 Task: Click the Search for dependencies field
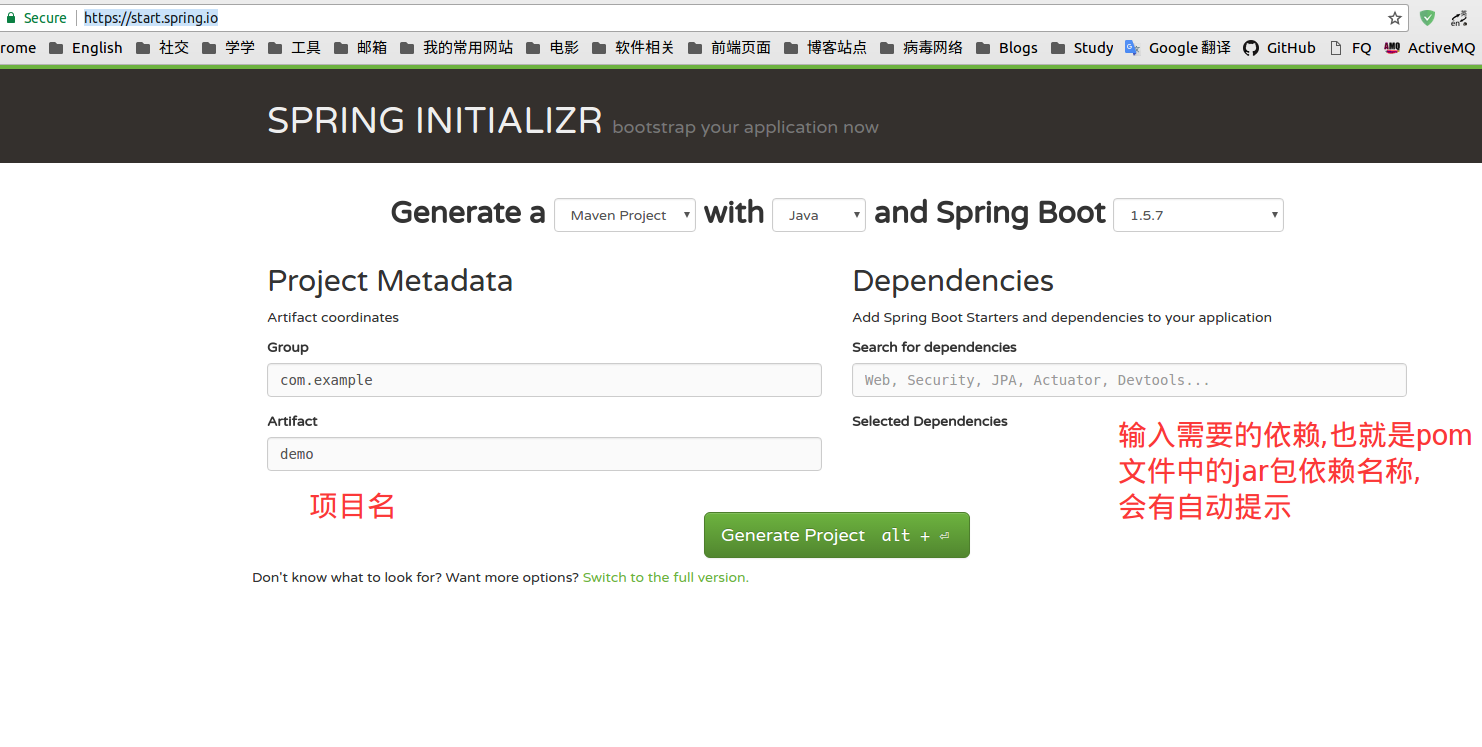tap(1129, 380)
